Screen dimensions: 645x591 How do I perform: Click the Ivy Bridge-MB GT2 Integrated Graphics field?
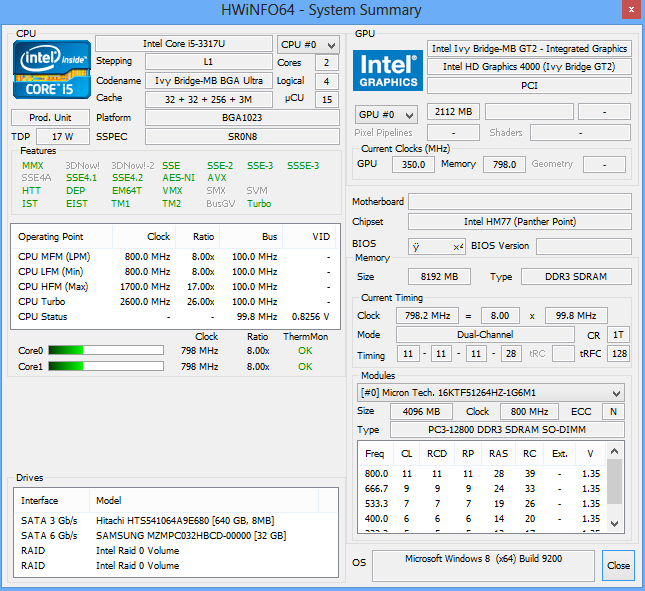point(529,49)
